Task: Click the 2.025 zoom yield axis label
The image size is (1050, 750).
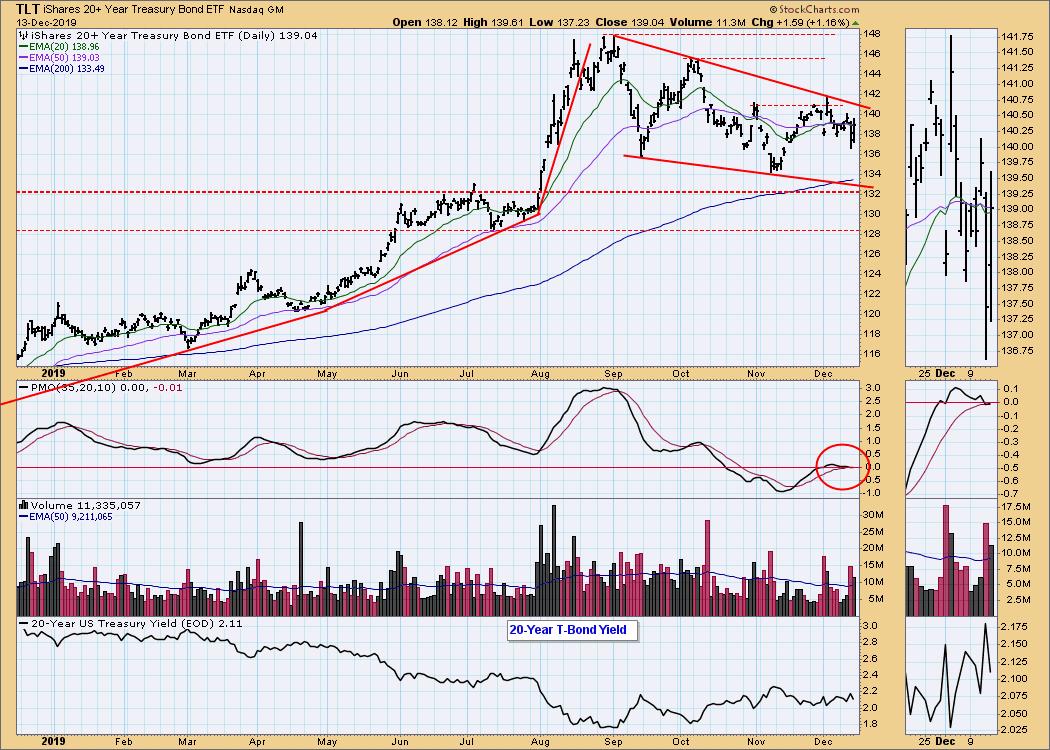Action: pyautogui.click(x=1016, y=729)
